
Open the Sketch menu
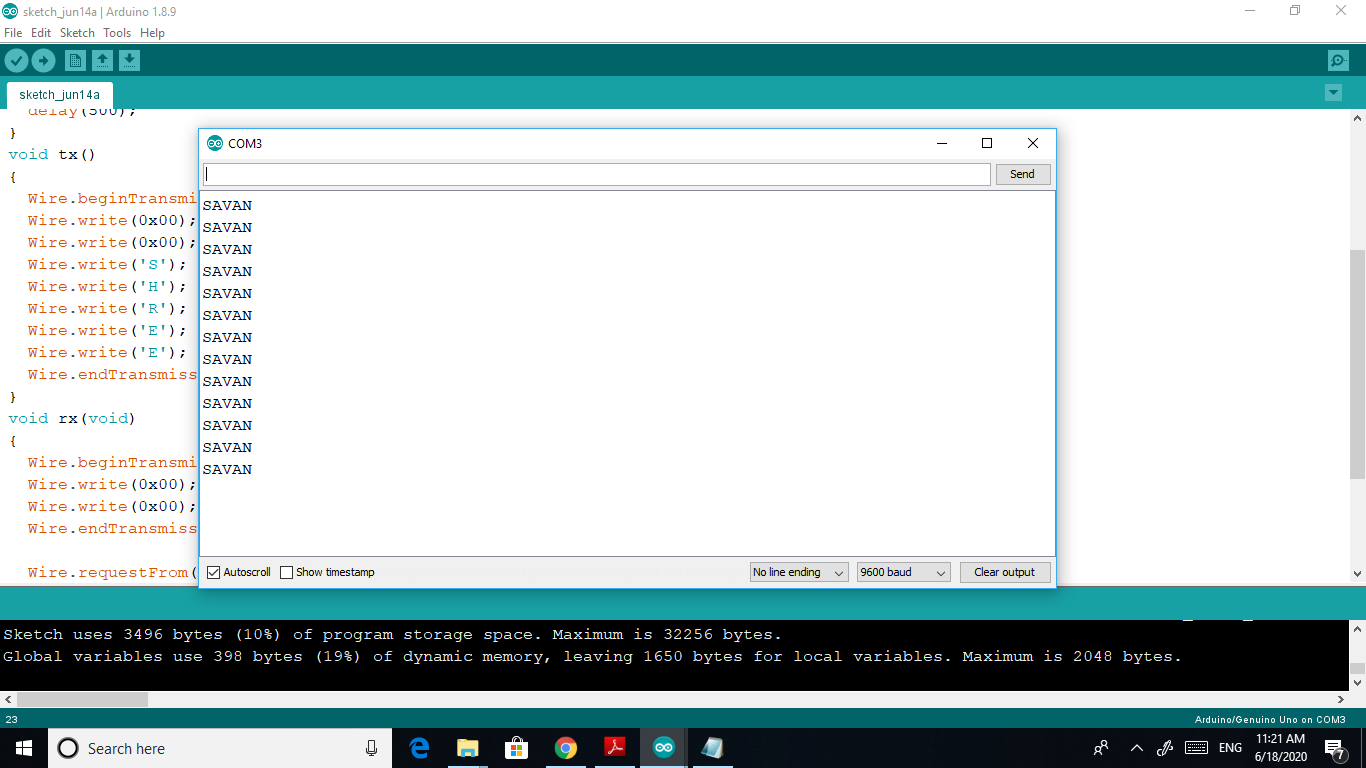(x=77, y=33)
